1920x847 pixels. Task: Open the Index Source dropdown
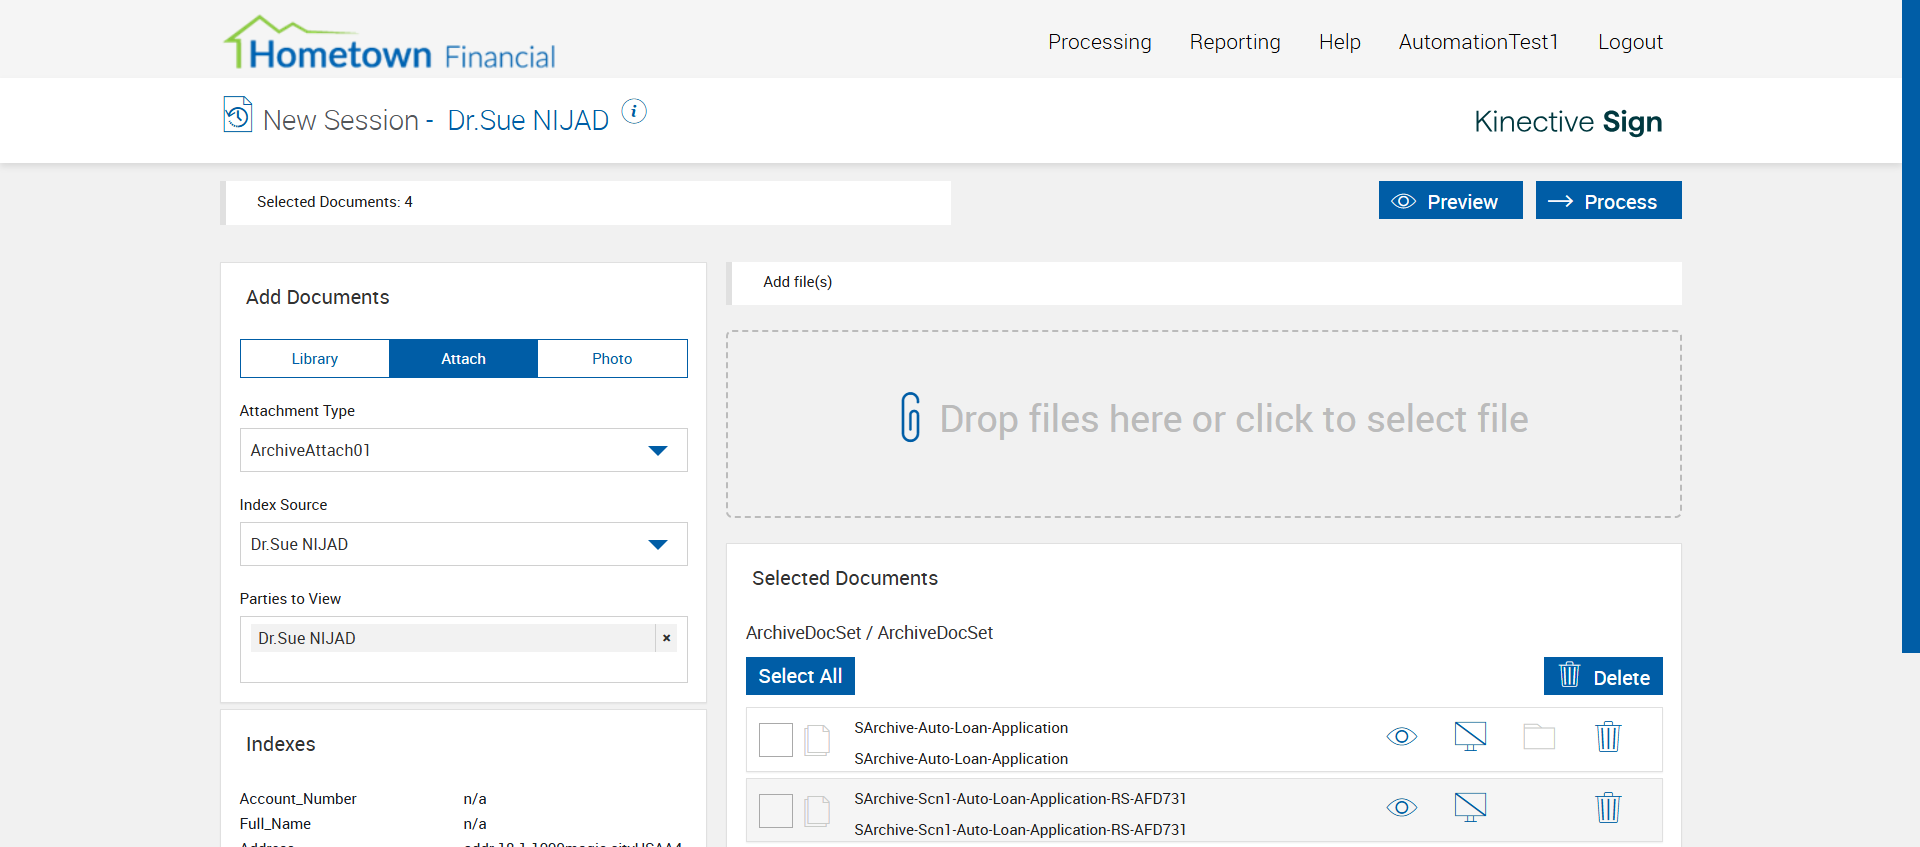[x=464, y=544]
